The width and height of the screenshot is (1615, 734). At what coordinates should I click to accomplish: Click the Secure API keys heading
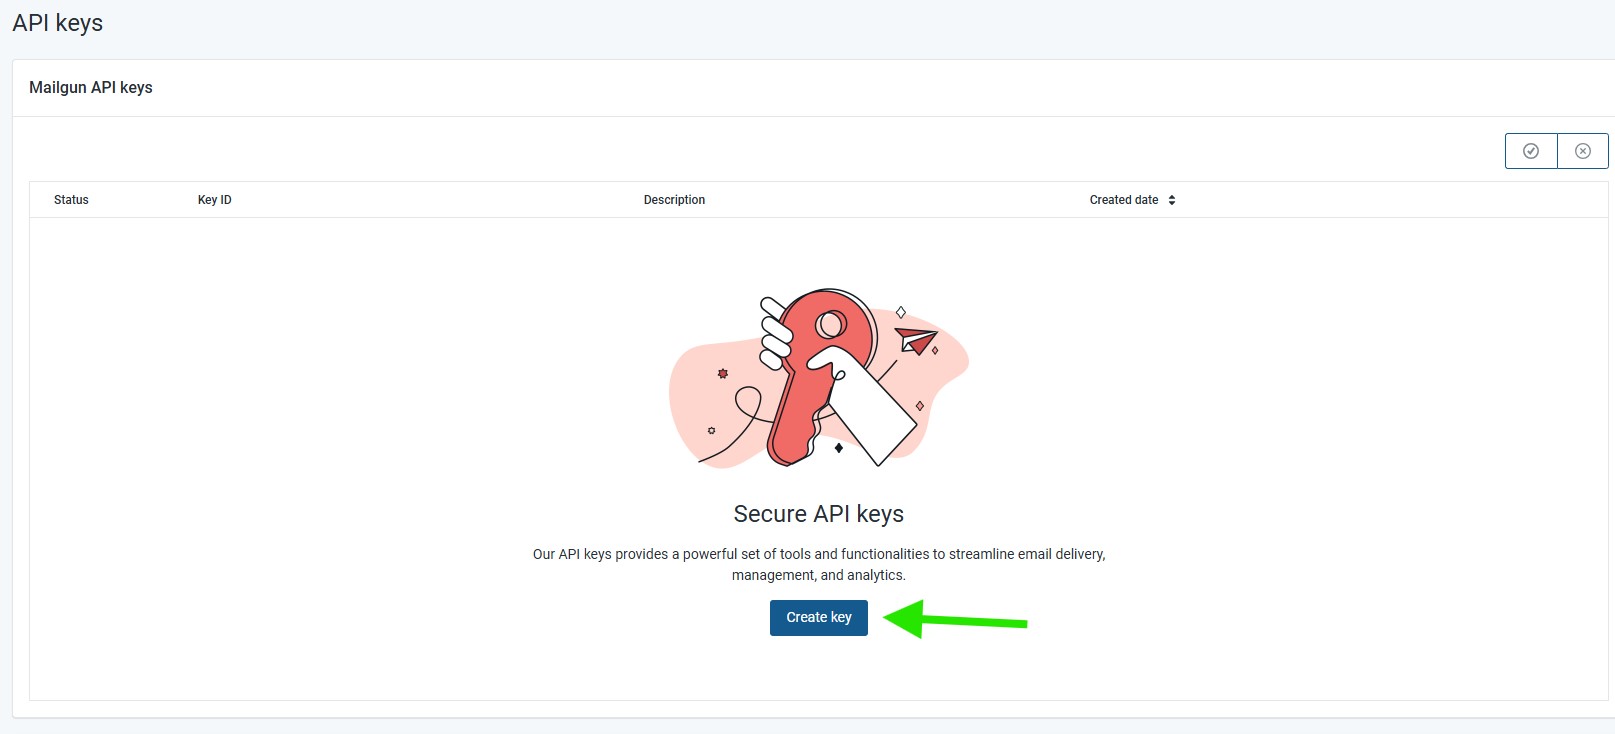click(818, 514)
